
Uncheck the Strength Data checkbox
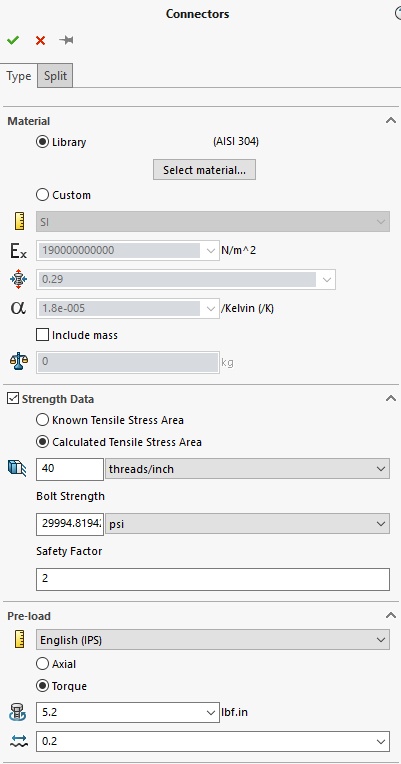13,399
